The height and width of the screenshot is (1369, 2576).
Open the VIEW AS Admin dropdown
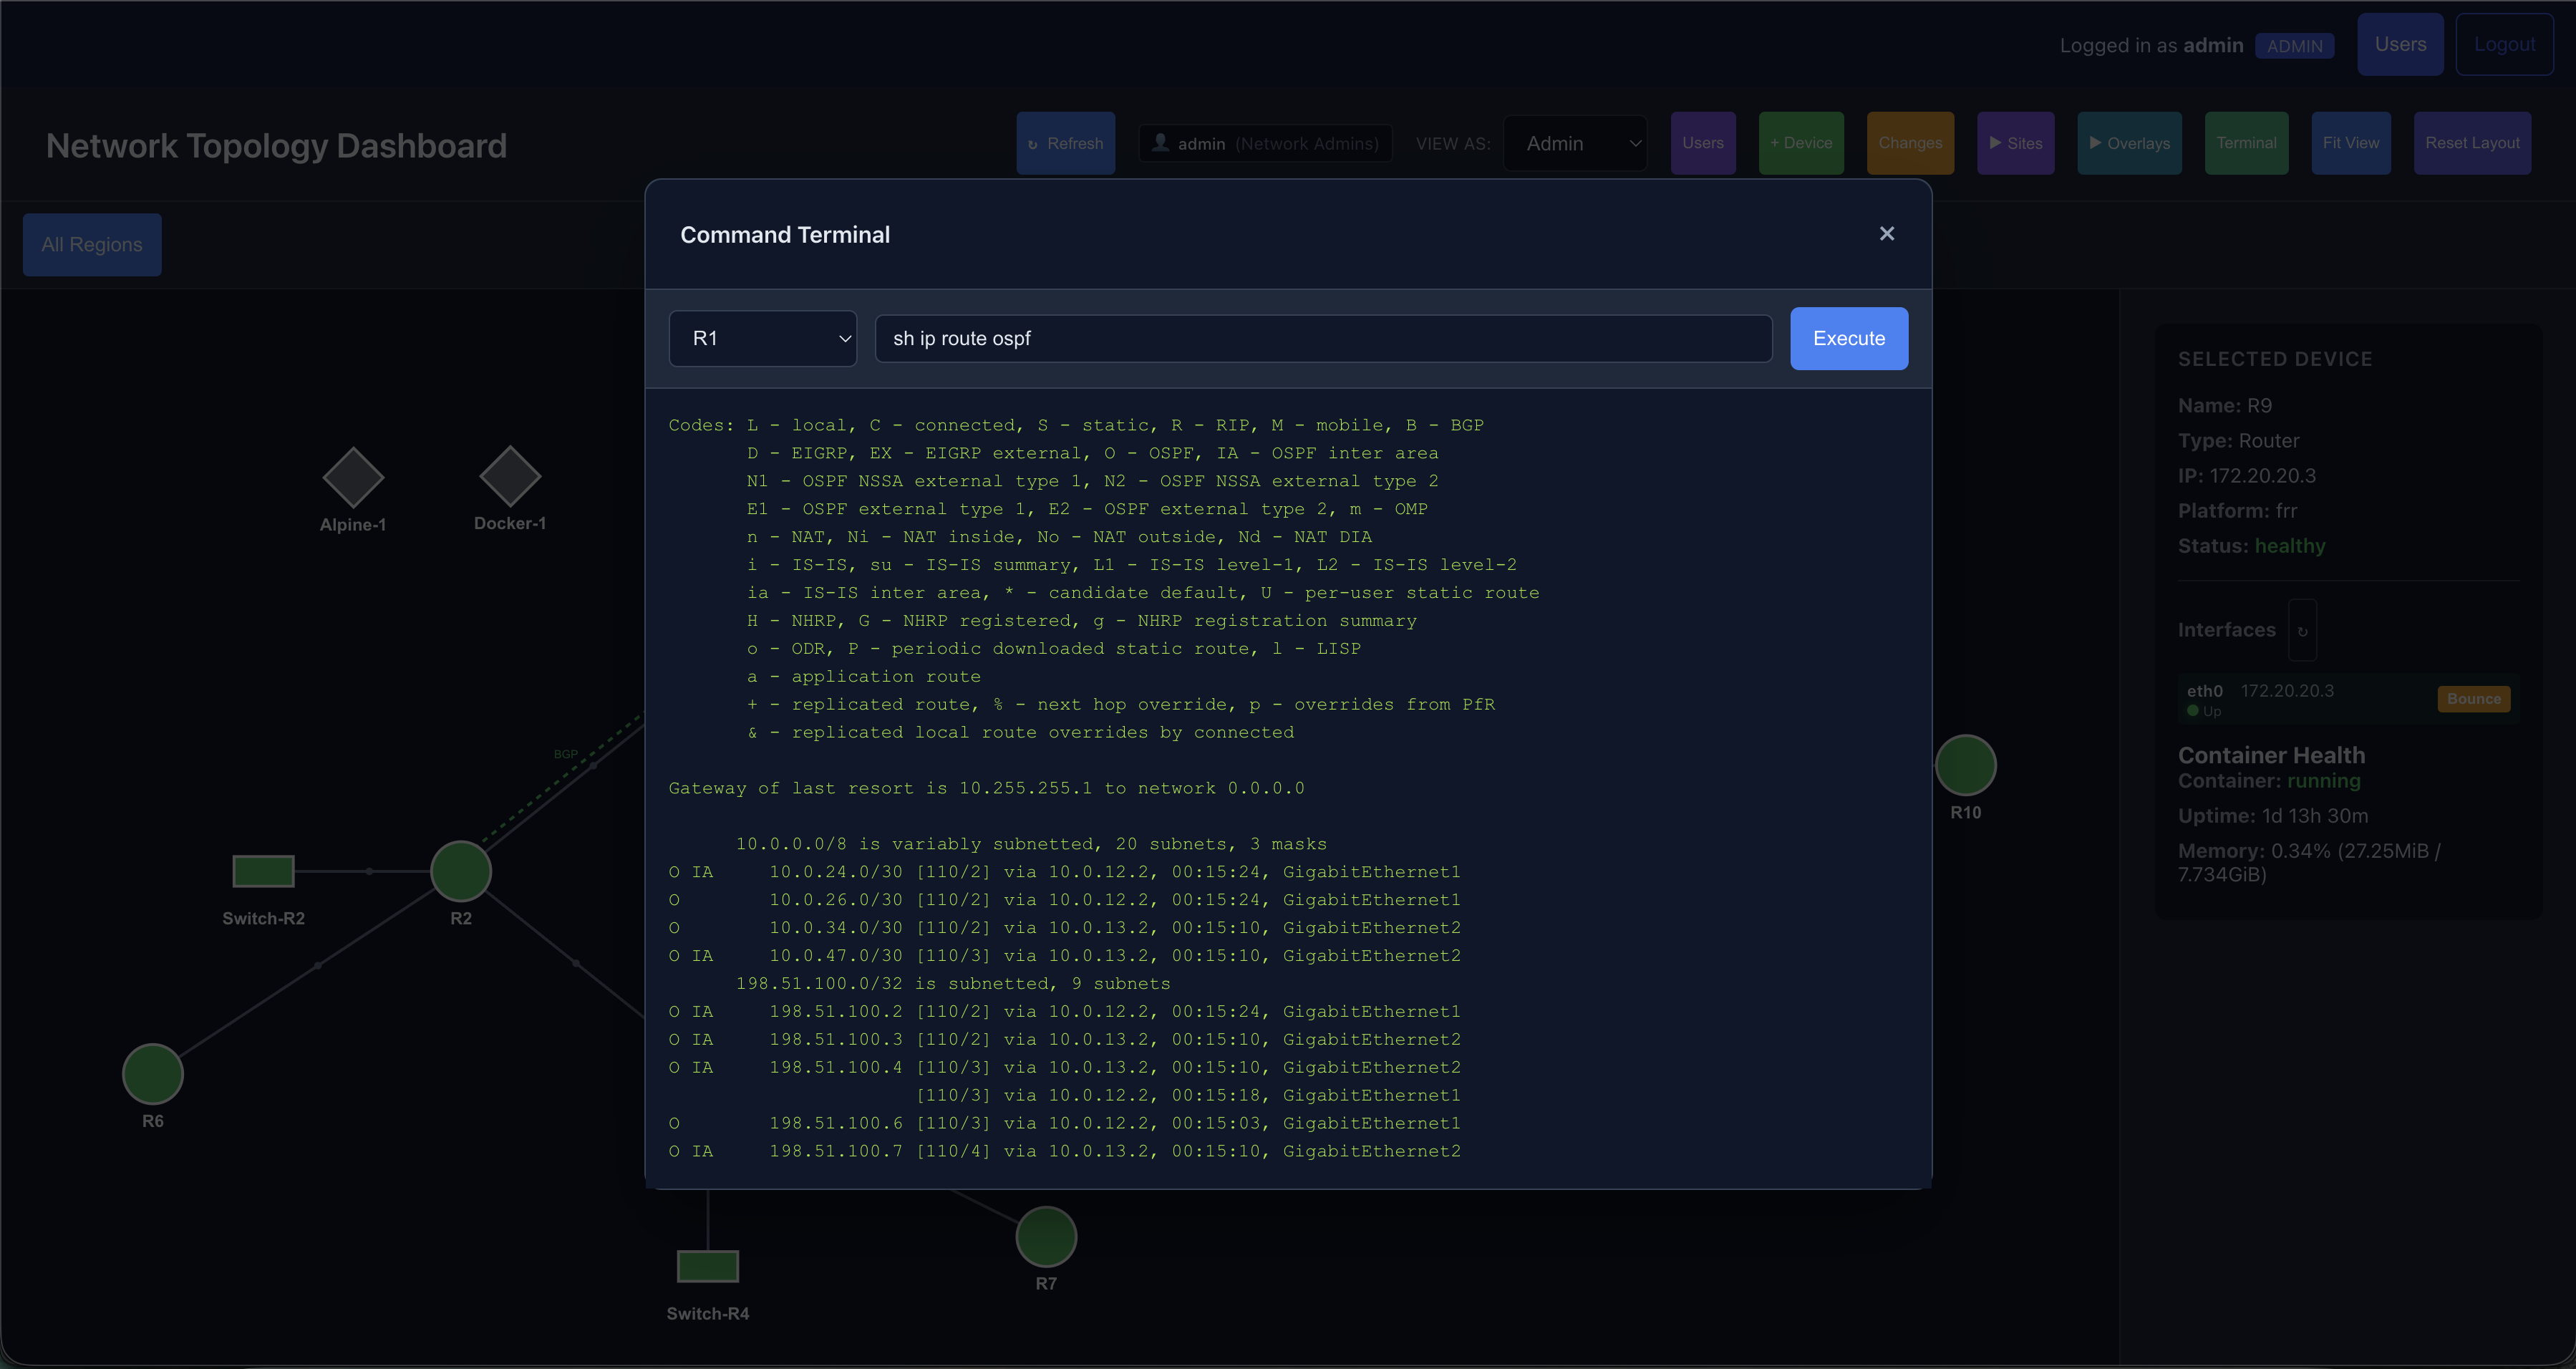pyautogui.click(x=1575, y=143)
